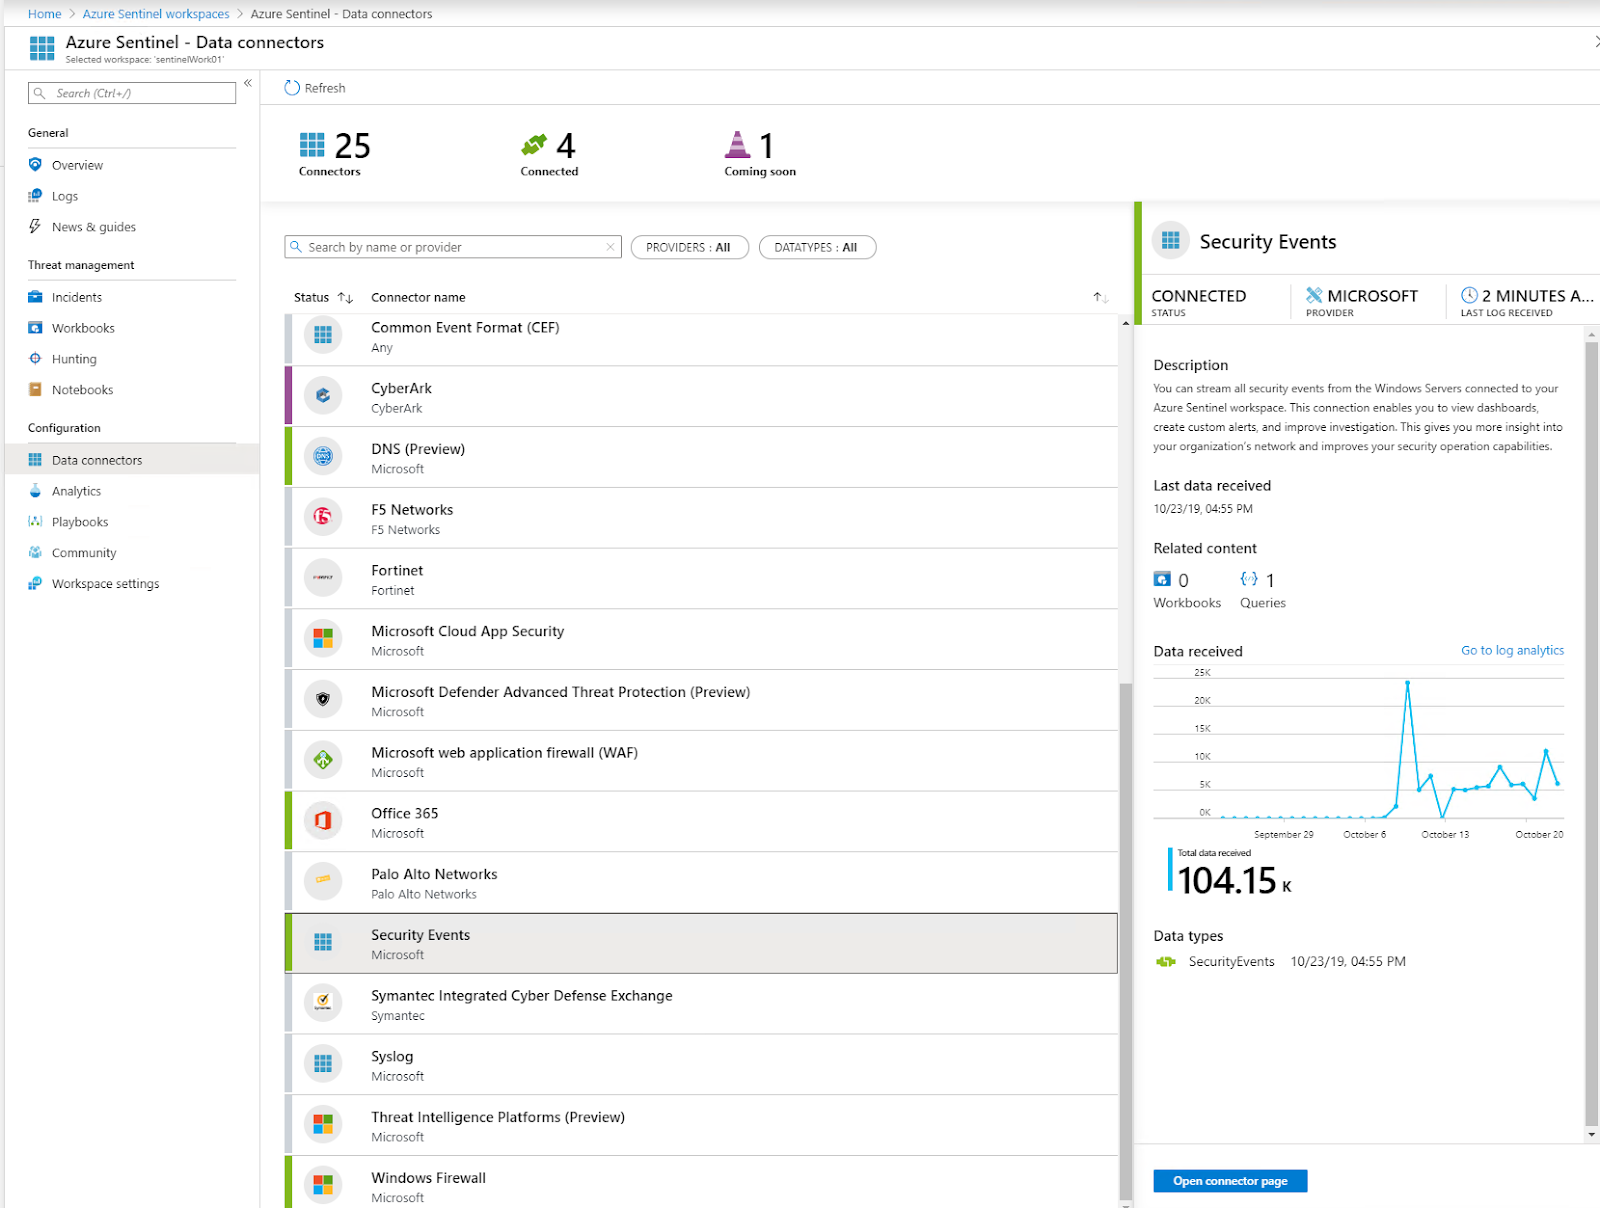Click the 25 Connectors summary count
This screenshot has width=1600, height=1208.
coord(334,154)
